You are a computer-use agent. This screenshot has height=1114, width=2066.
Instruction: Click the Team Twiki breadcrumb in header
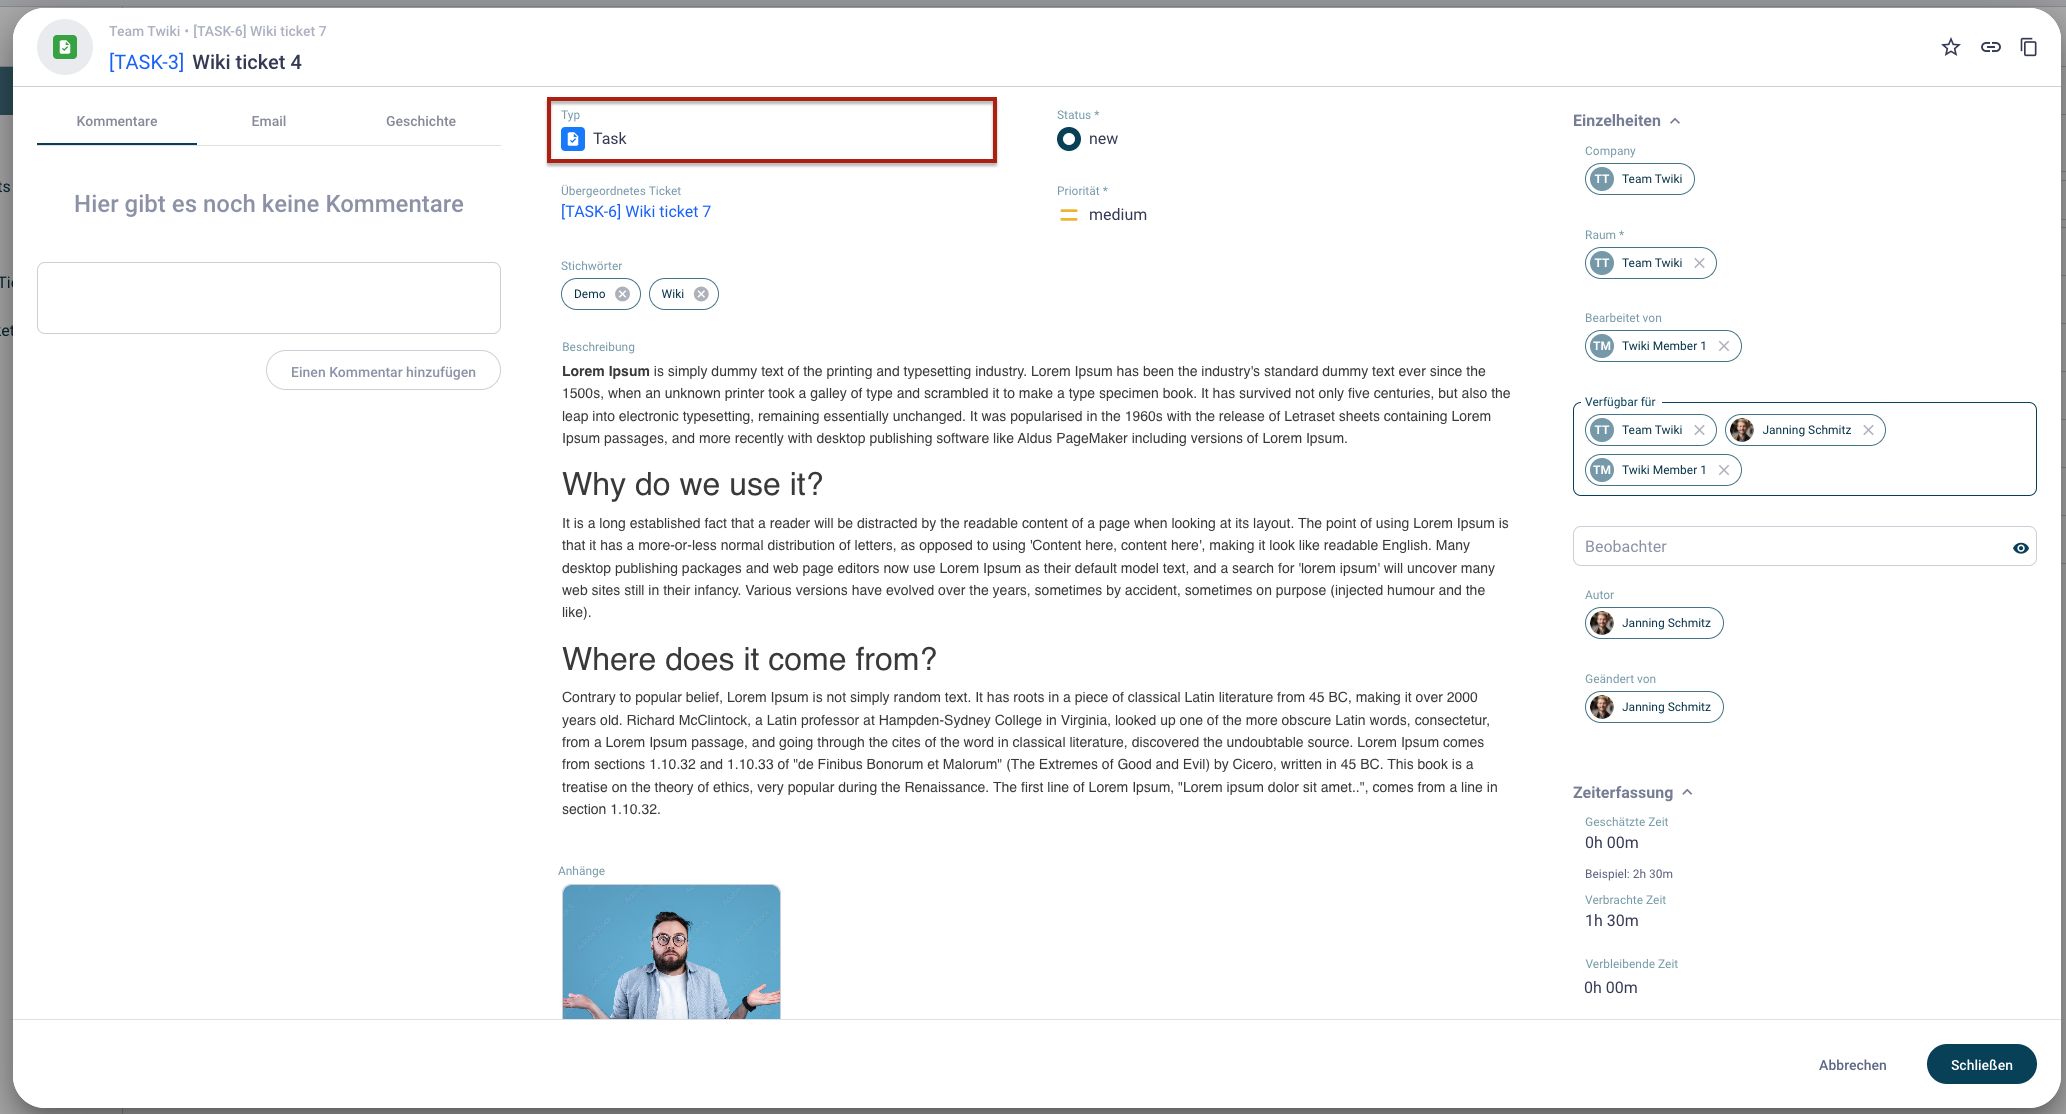coord(144,31)
